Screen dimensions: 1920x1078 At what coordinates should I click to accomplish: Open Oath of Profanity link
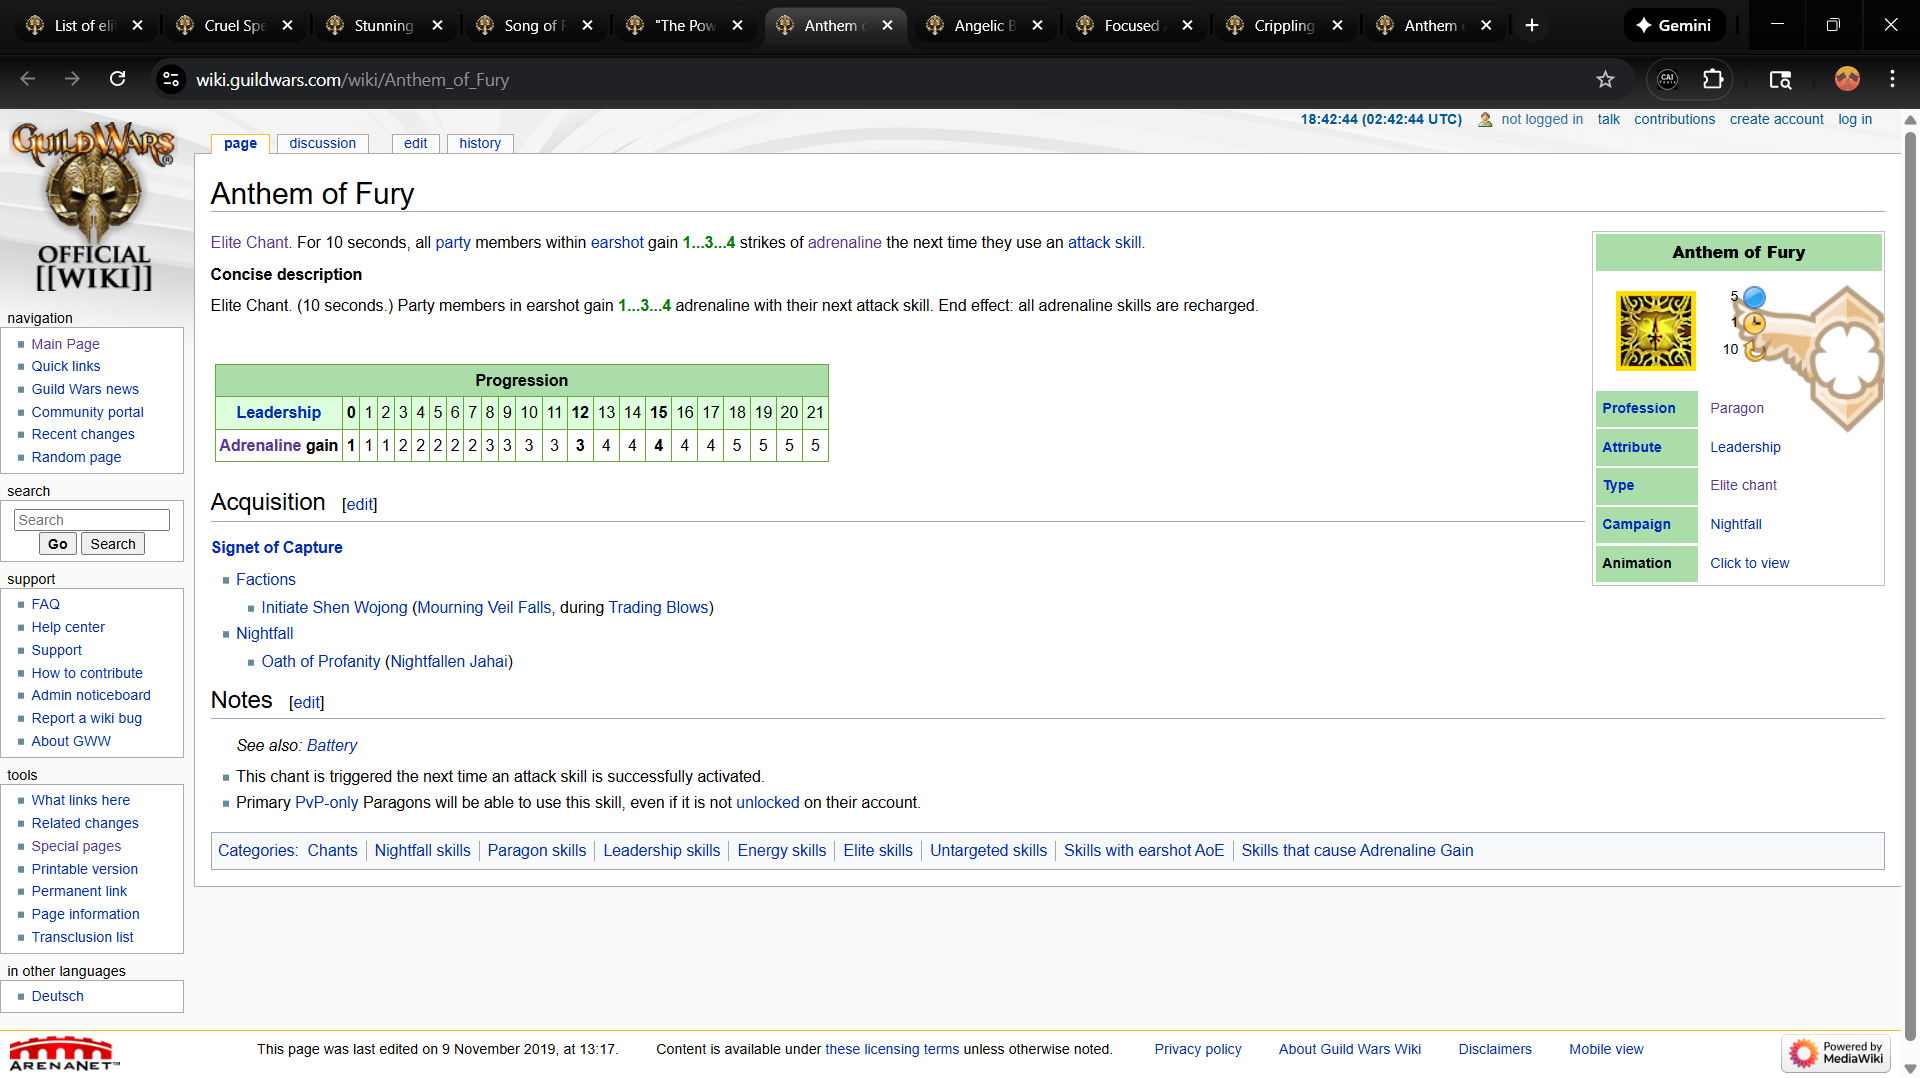(x=321, y=661)
